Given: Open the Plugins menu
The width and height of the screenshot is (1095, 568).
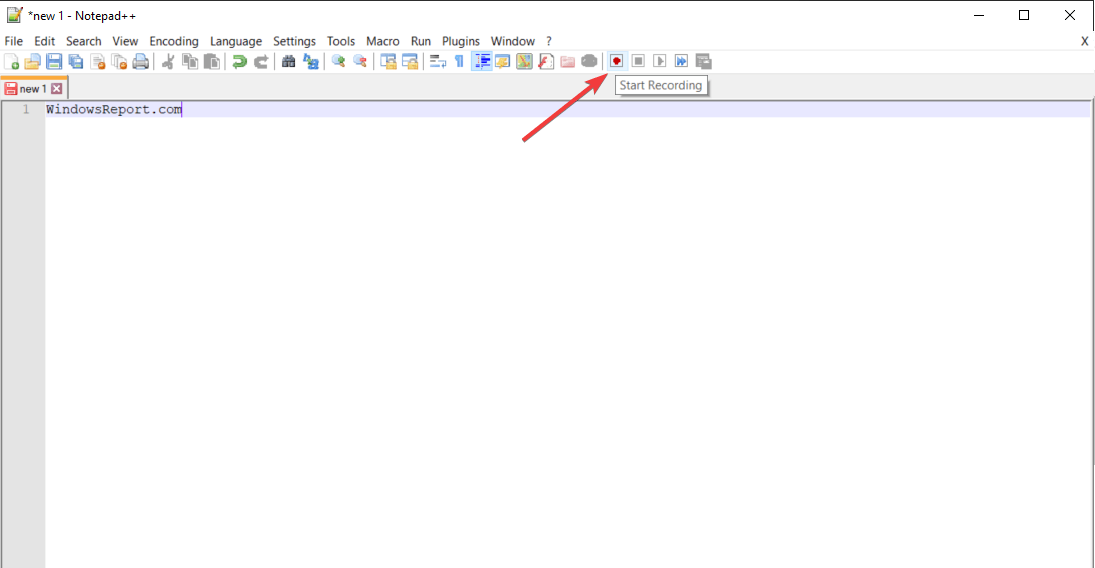Looking at the screenshot, I should tap(461, 41).
